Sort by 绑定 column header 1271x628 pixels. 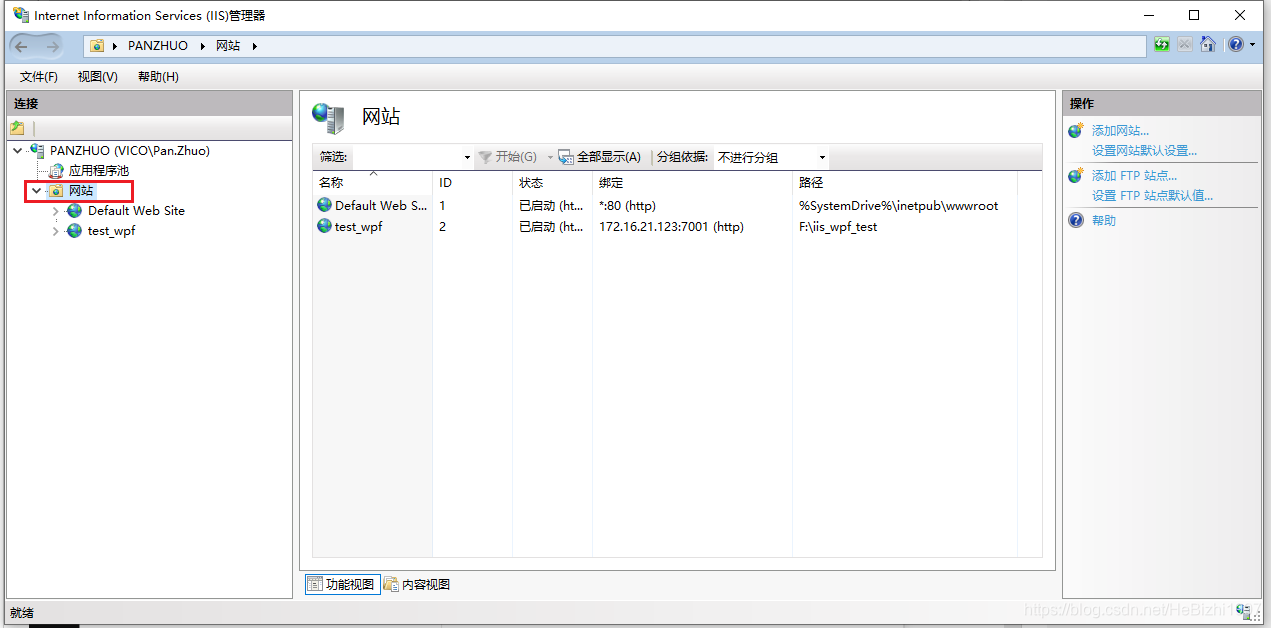pyautogui.click(x=692, y=183)
